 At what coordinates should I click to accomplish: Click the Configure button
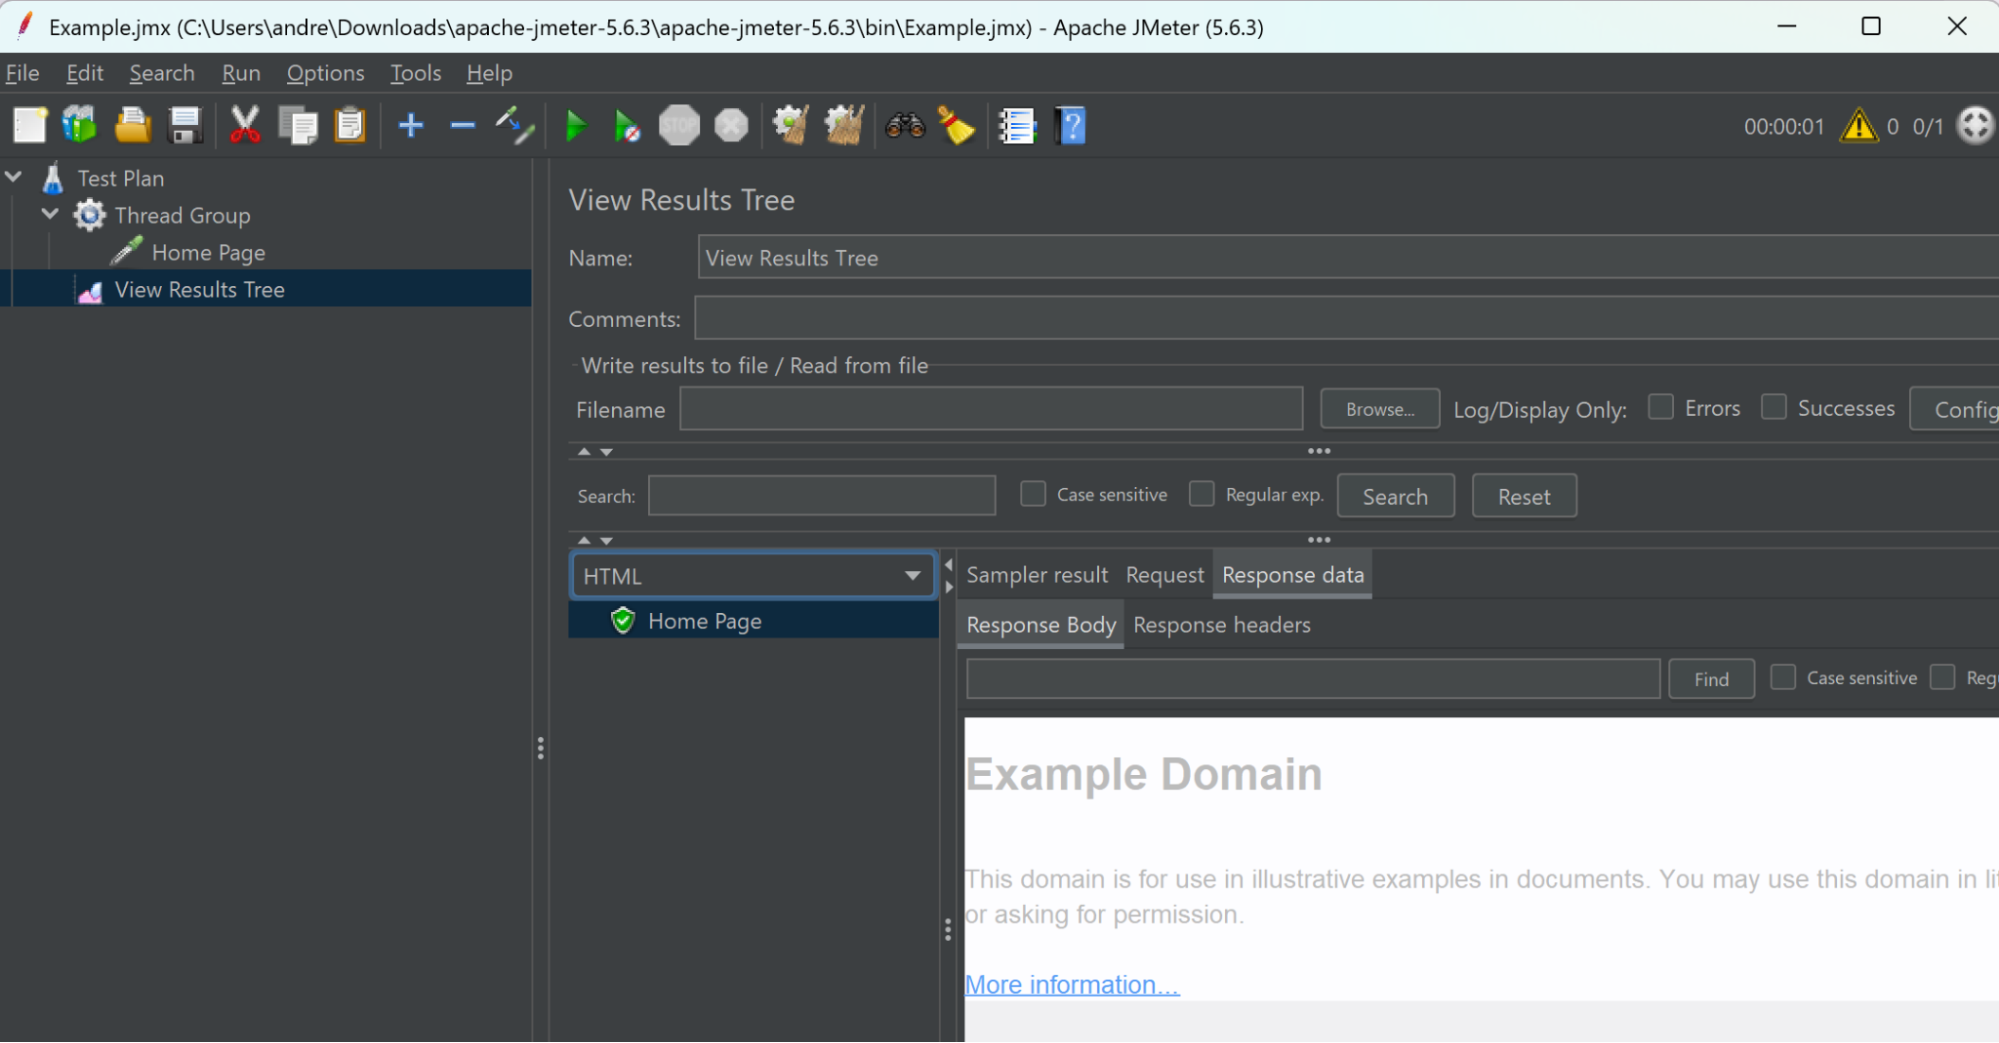tap(1955, 409)
